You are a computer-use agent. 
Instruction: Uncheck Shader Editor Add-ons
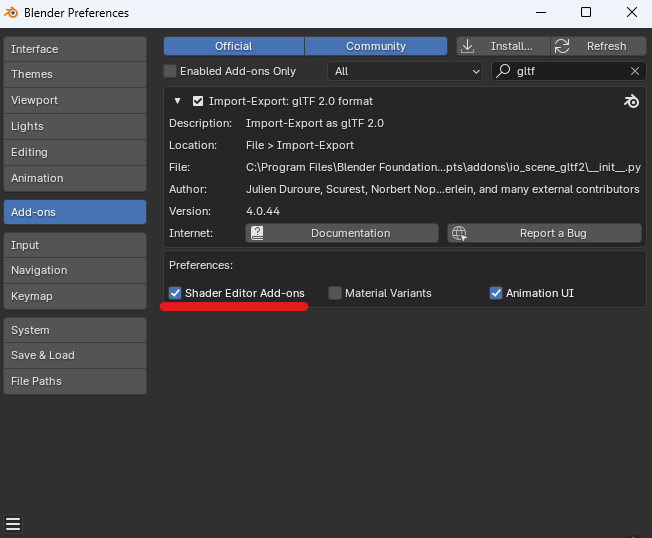pos(175,293)
